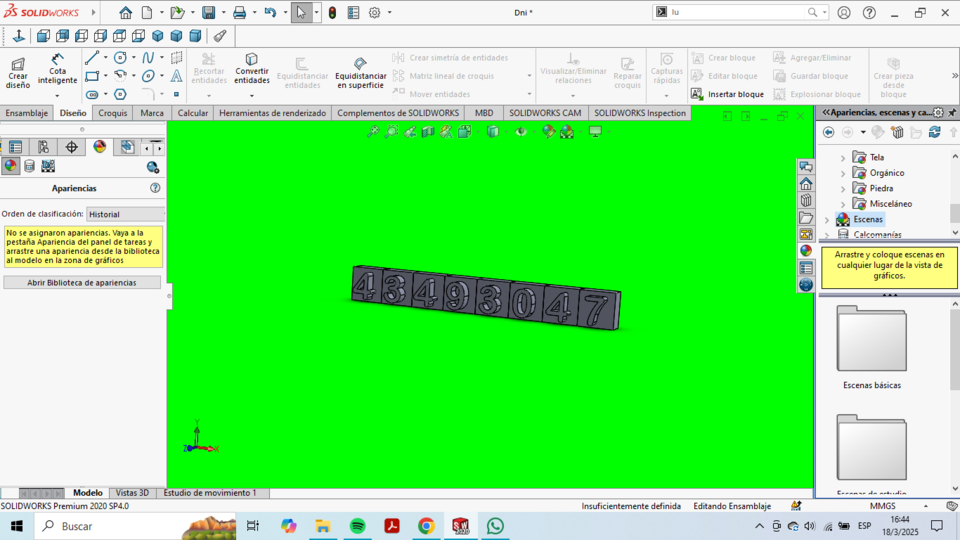Click the Edit Appearance icon in heads-up toolbar

[x=549, y=132]
